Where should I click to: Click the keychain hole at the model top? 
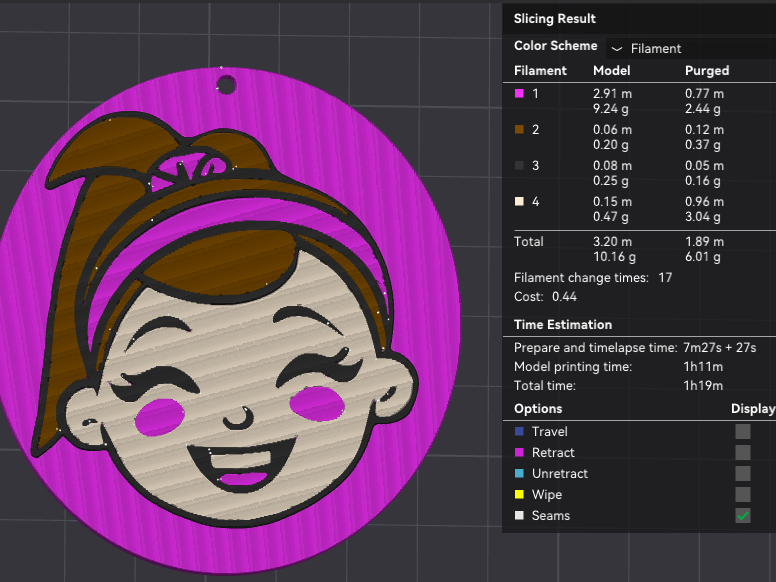[226, 85]
